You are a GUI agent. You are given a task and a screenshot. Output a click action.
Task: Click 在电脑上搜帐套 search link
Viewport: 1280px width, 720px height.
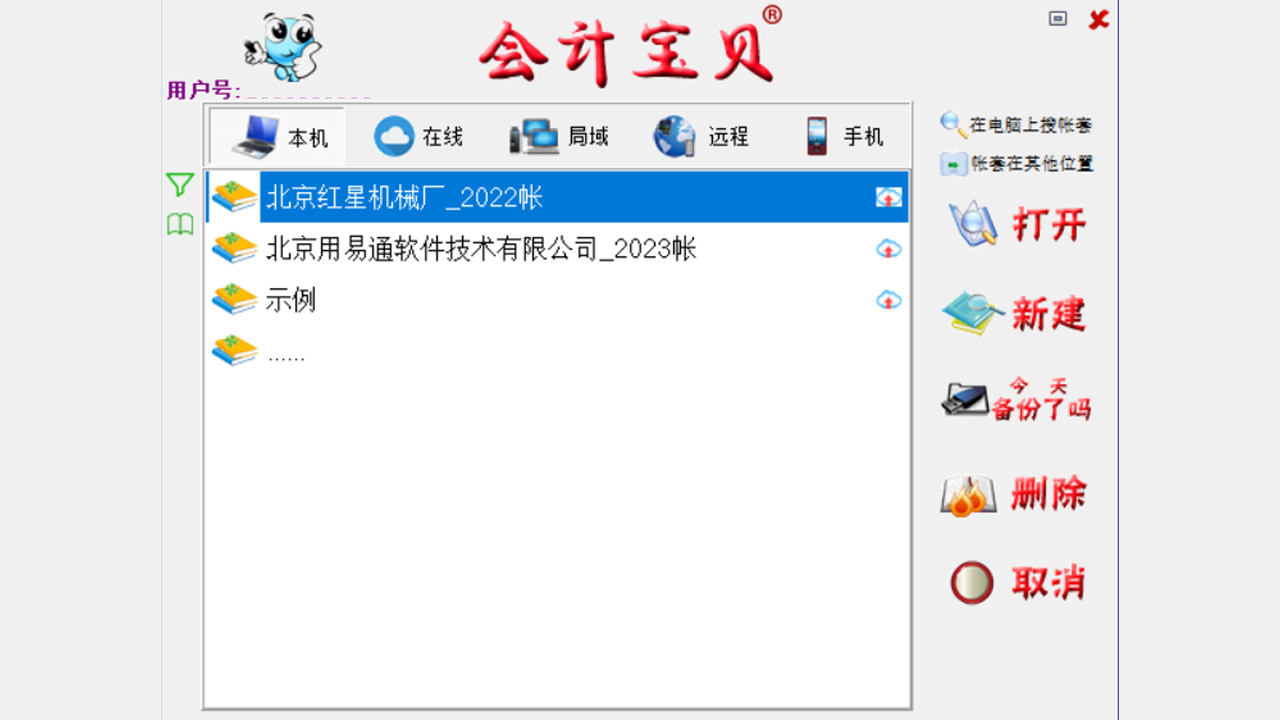click(1016, 125)
